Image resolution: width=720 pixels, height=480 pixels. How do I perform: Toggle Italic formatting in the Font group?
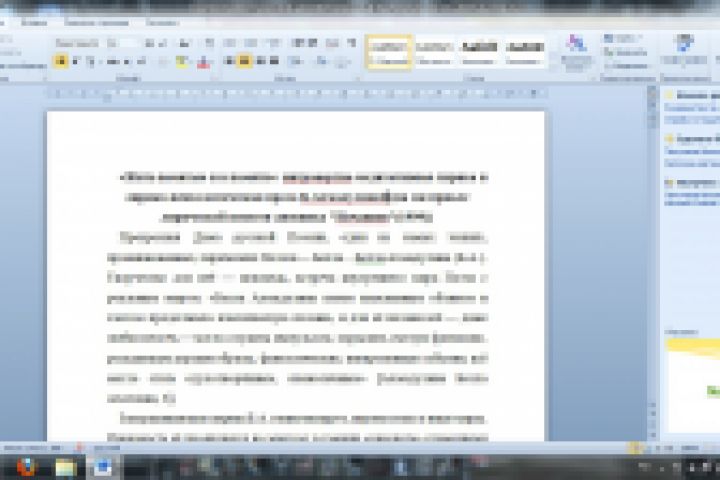click(76, 61)
